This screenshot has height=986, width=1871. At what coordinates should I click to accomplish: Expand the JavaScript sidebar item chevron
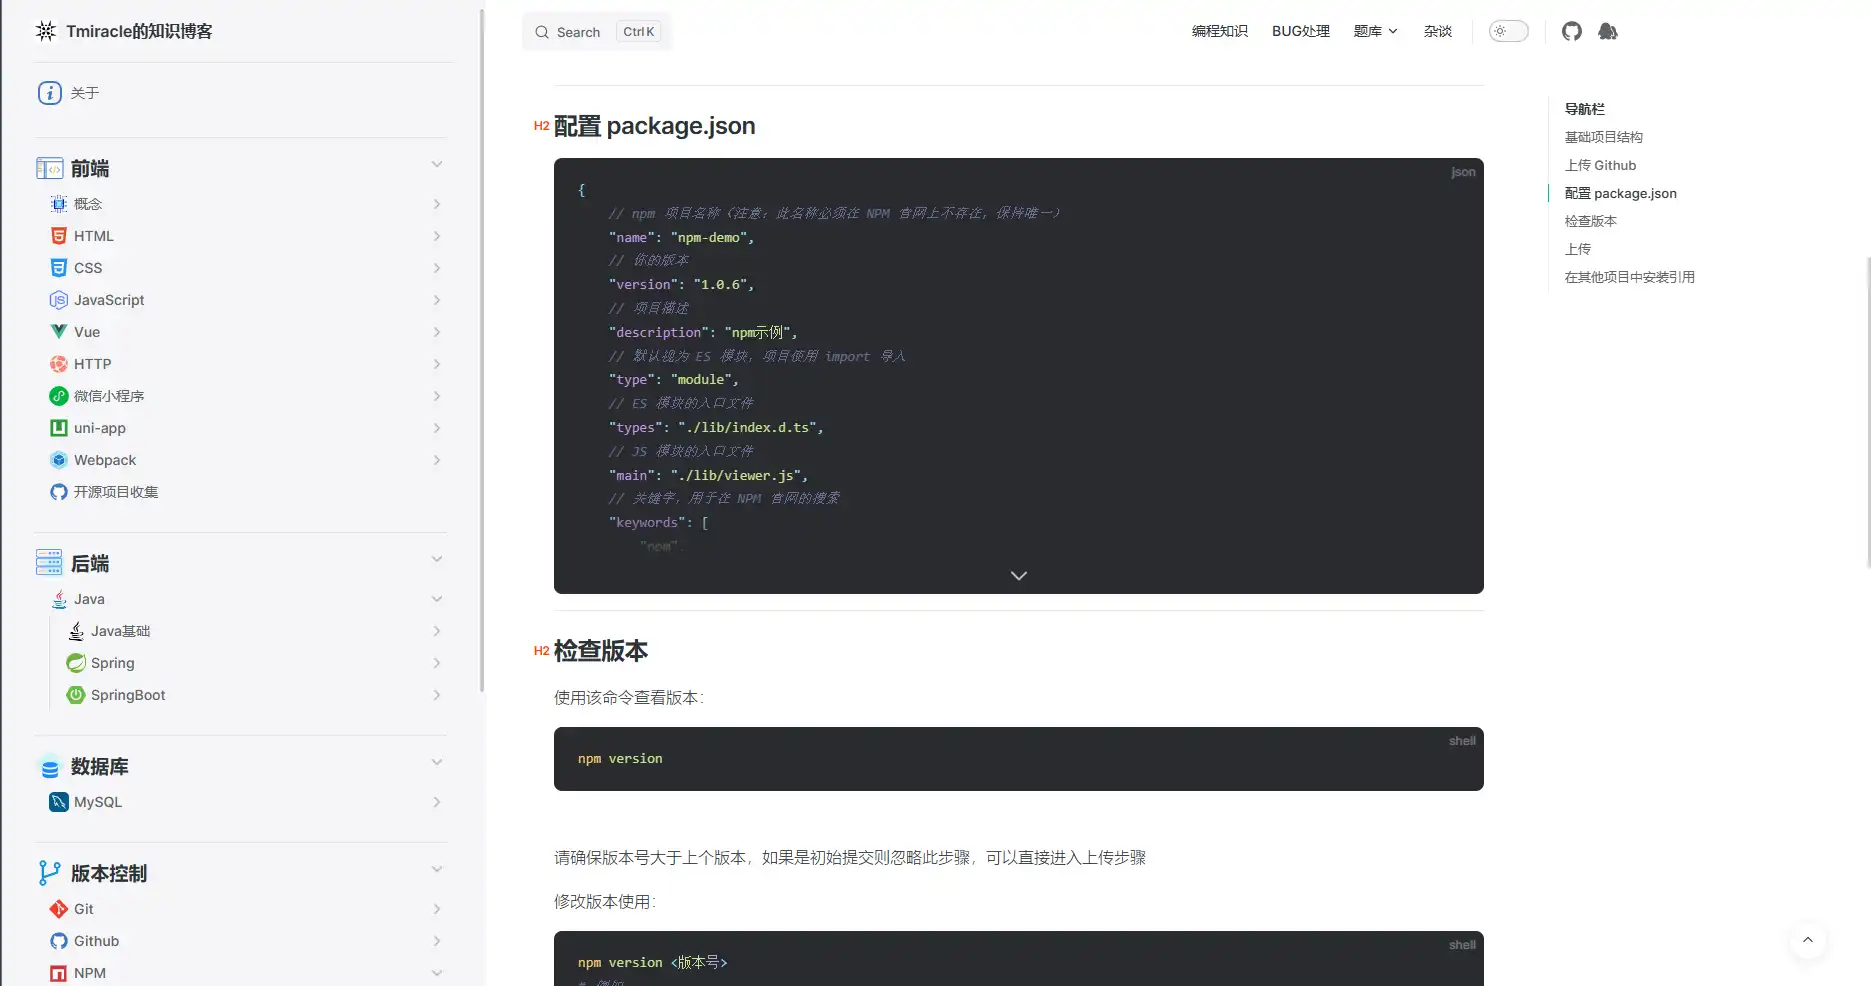pos(437,300)
